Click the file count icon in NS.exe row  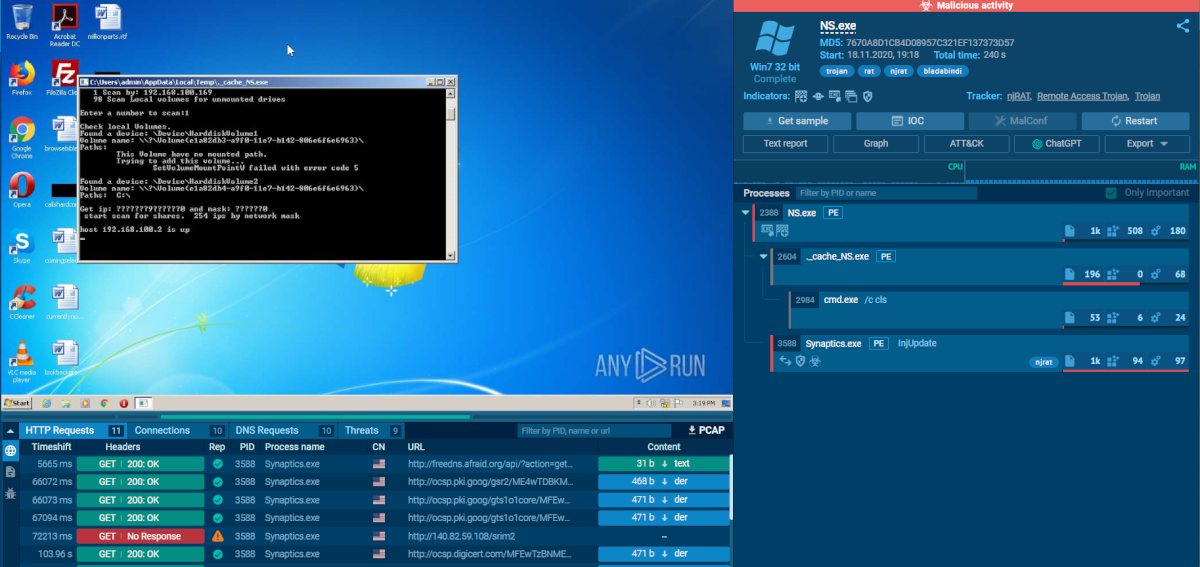tap(1069, 231)
